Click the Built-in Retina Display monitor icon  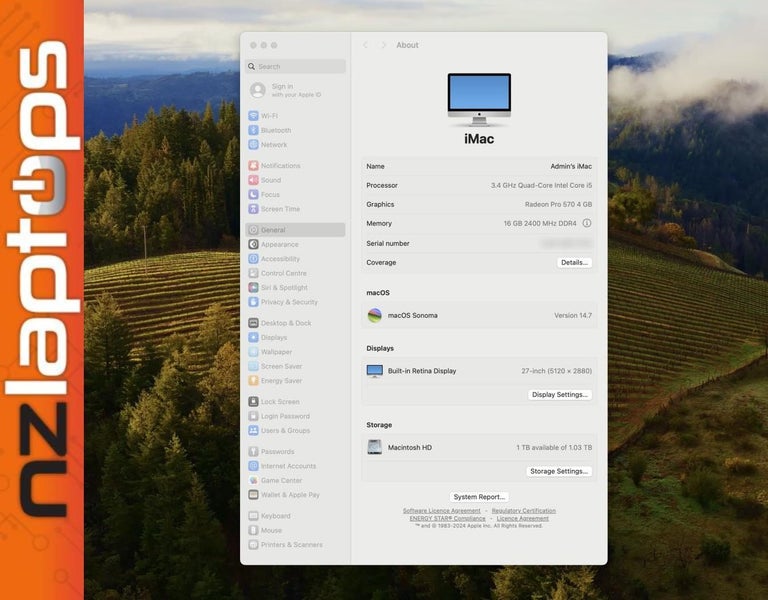pos(375,371)
